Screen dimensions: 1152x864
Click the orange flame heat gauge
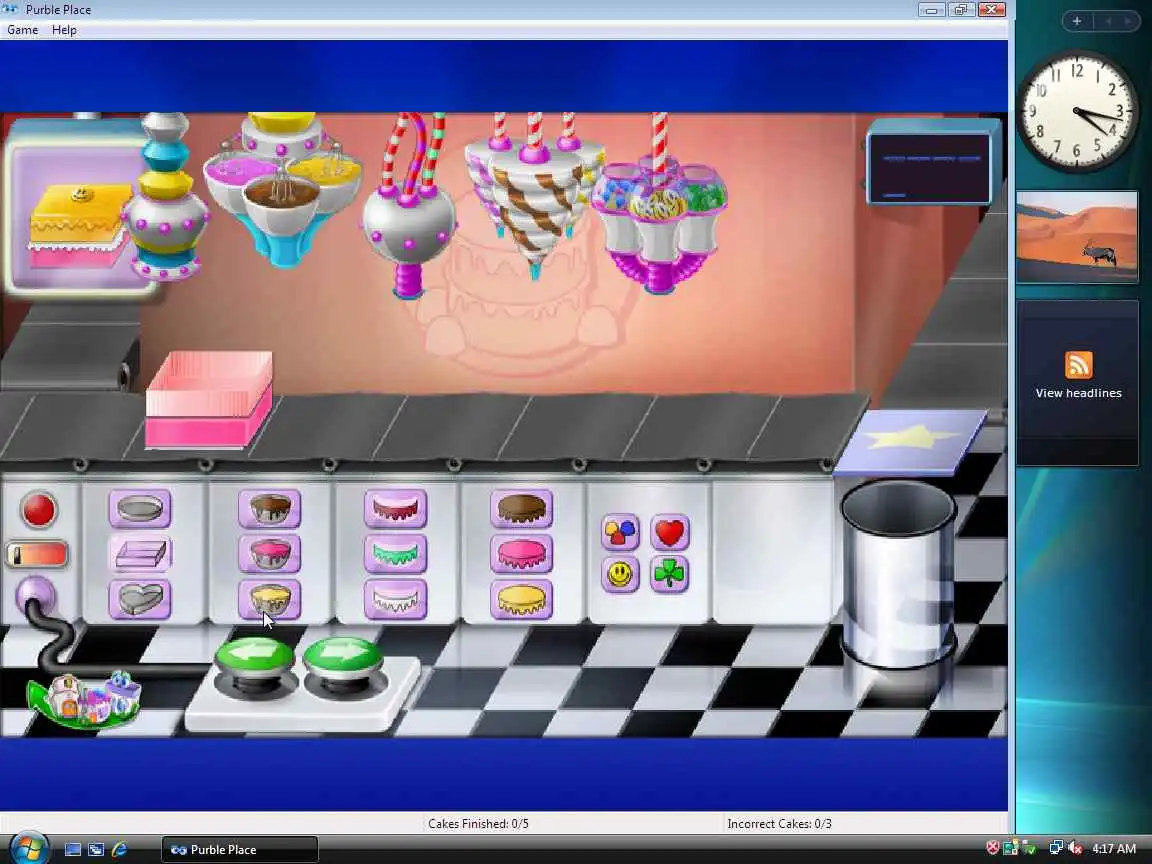(37, 555)
